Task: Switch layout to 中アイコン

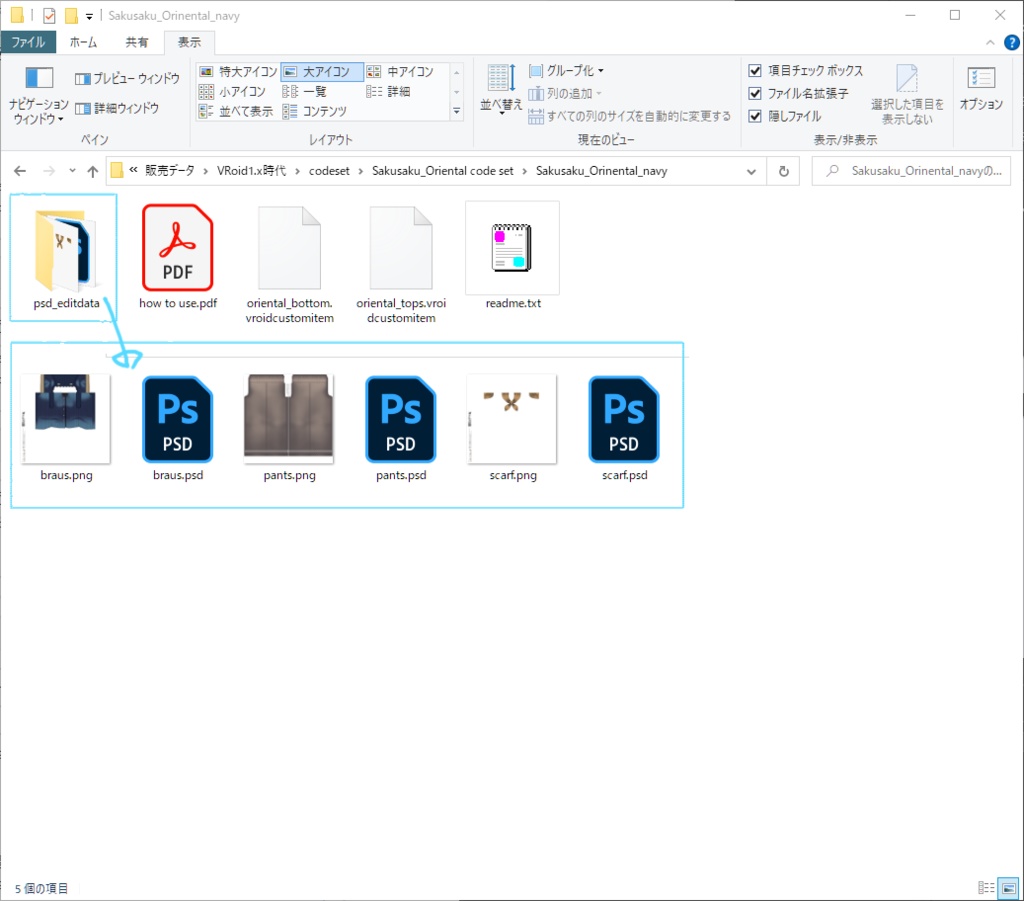Action: pyautogui.click(x=400, y=71)
